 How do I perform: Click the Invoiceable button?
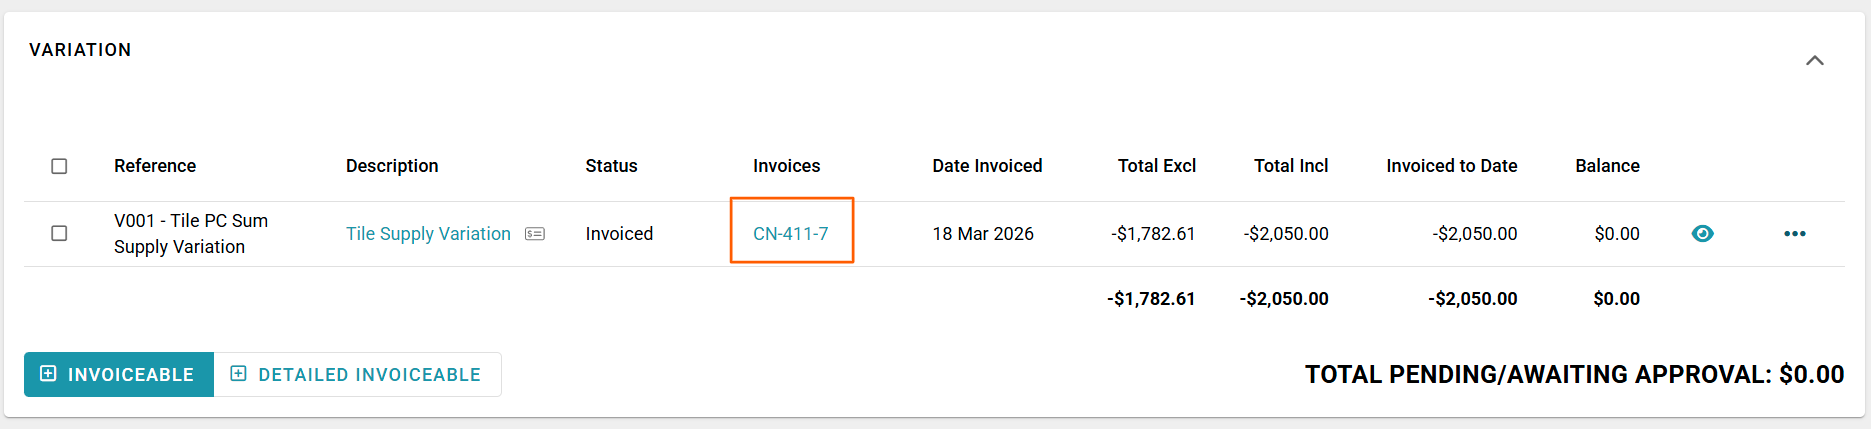(118, 374)
